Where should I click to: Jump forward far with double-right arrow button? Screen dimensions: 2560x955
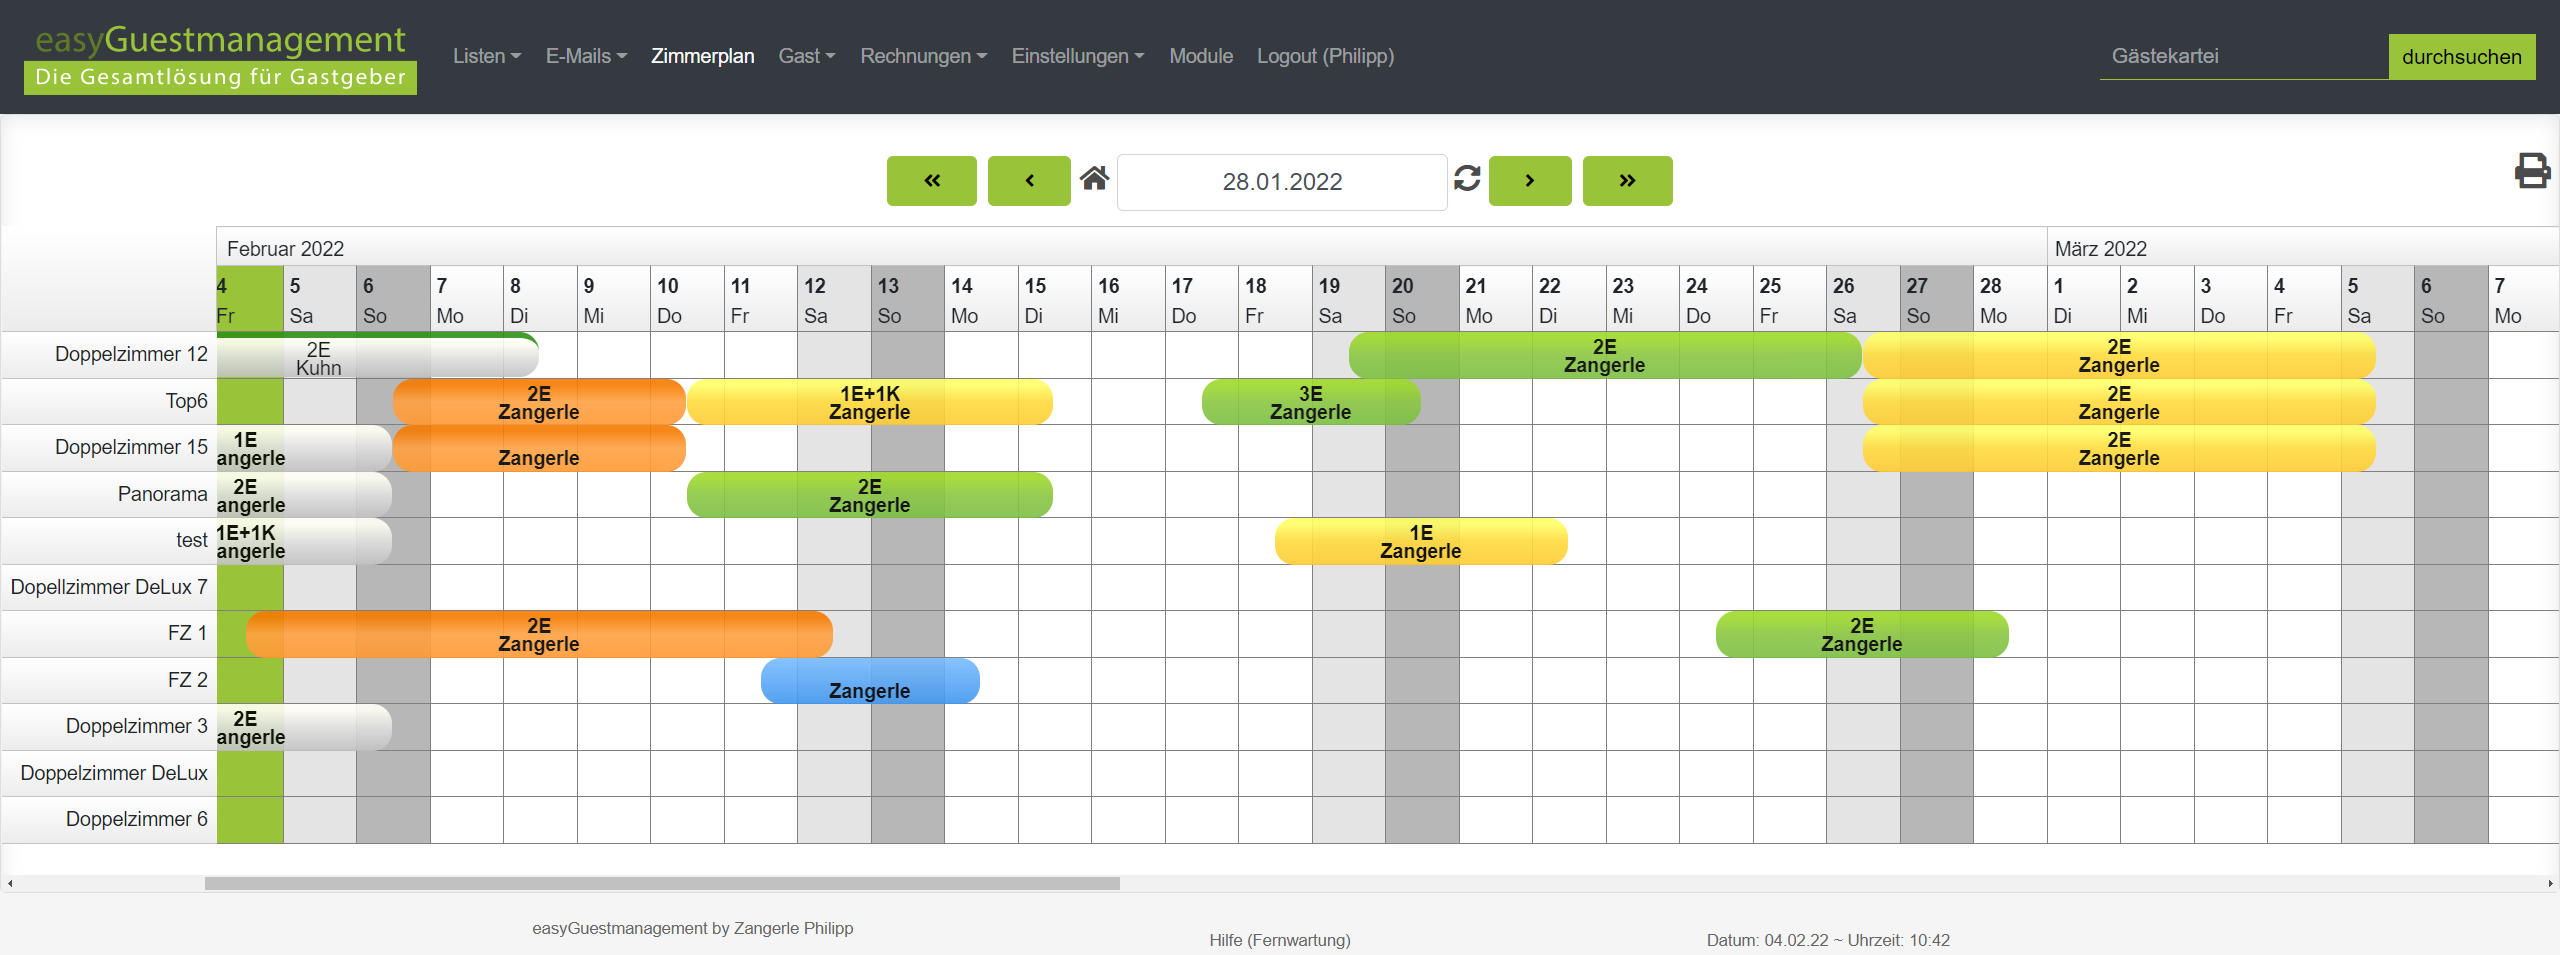pyautogui.click(x=1627, y=181)
